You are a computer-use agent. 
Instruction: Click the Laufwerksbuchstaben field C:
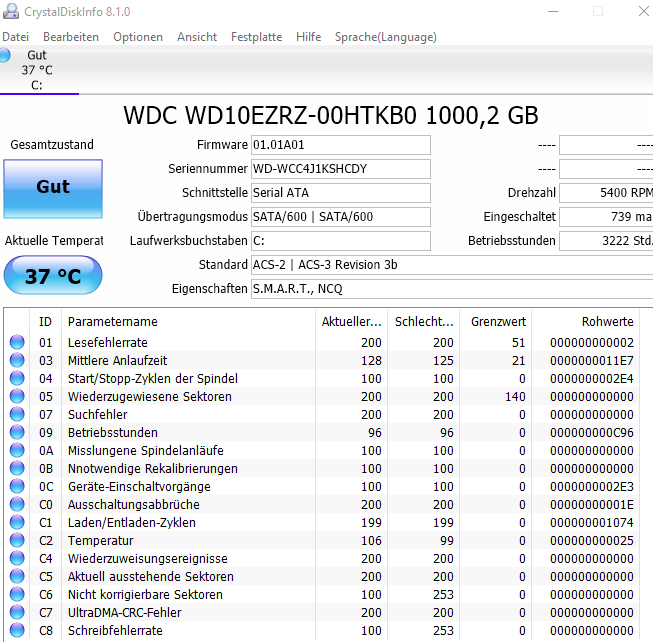pos(341,241)
